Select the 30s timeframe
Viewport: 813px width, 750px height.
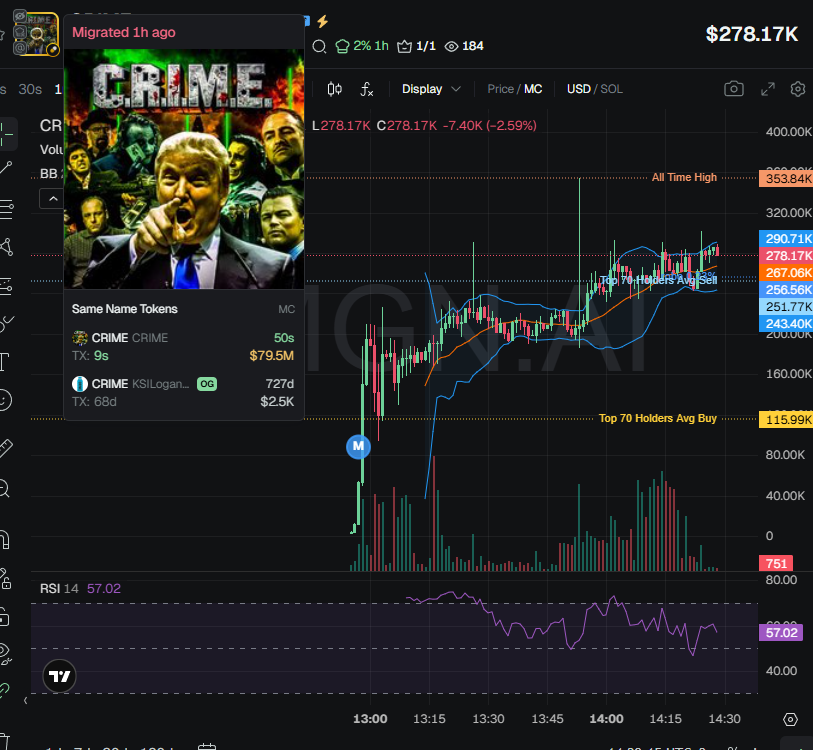(x=30, y=89)
